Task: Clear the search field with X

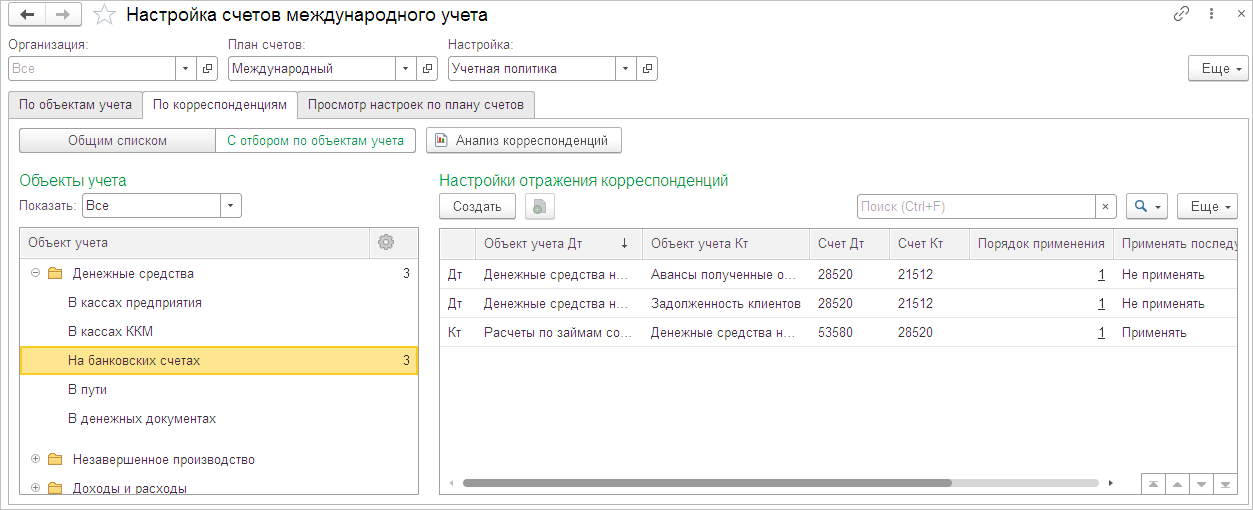Action: [1105, 207]
